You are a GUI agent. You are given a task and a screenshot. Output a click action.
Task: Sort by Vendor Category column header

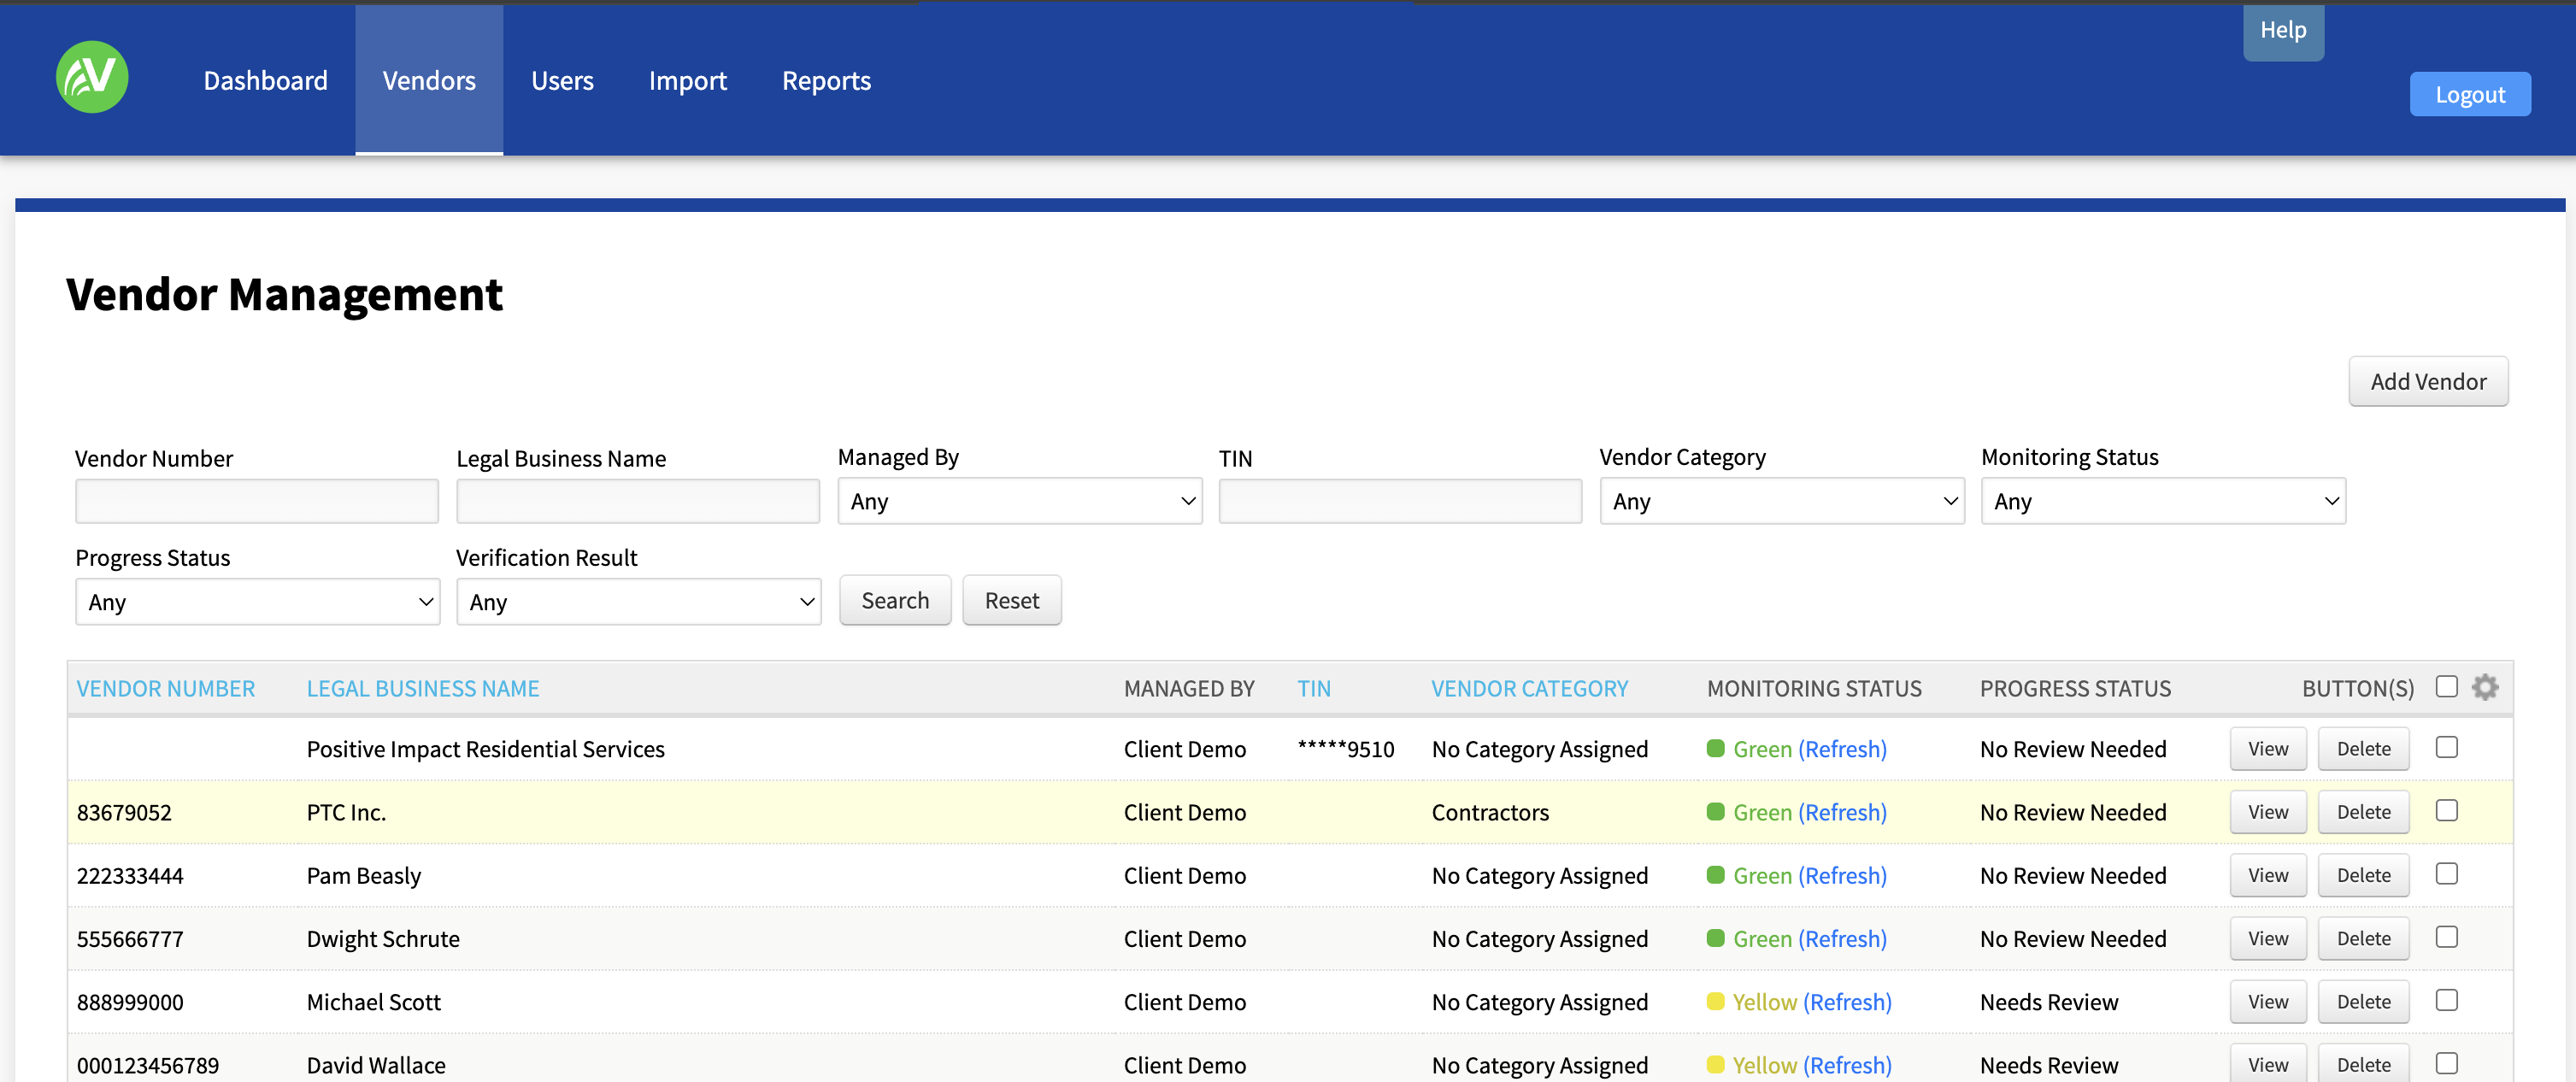tap(1528, 688)
